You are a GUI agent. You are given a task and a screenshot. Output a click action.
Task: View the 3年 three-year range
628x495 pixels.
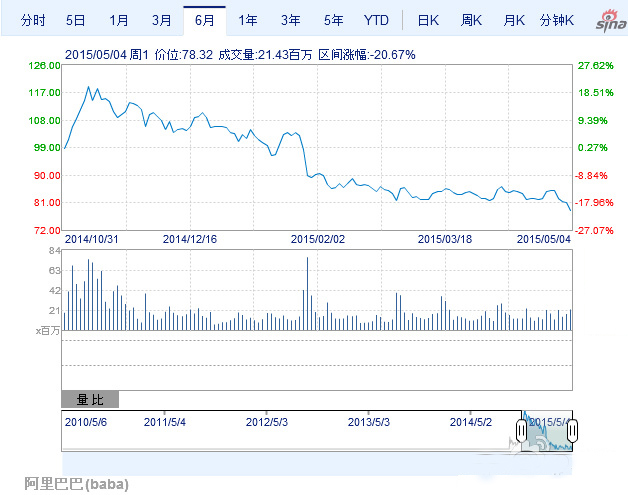pyautogui.click(x=291, y=20)
